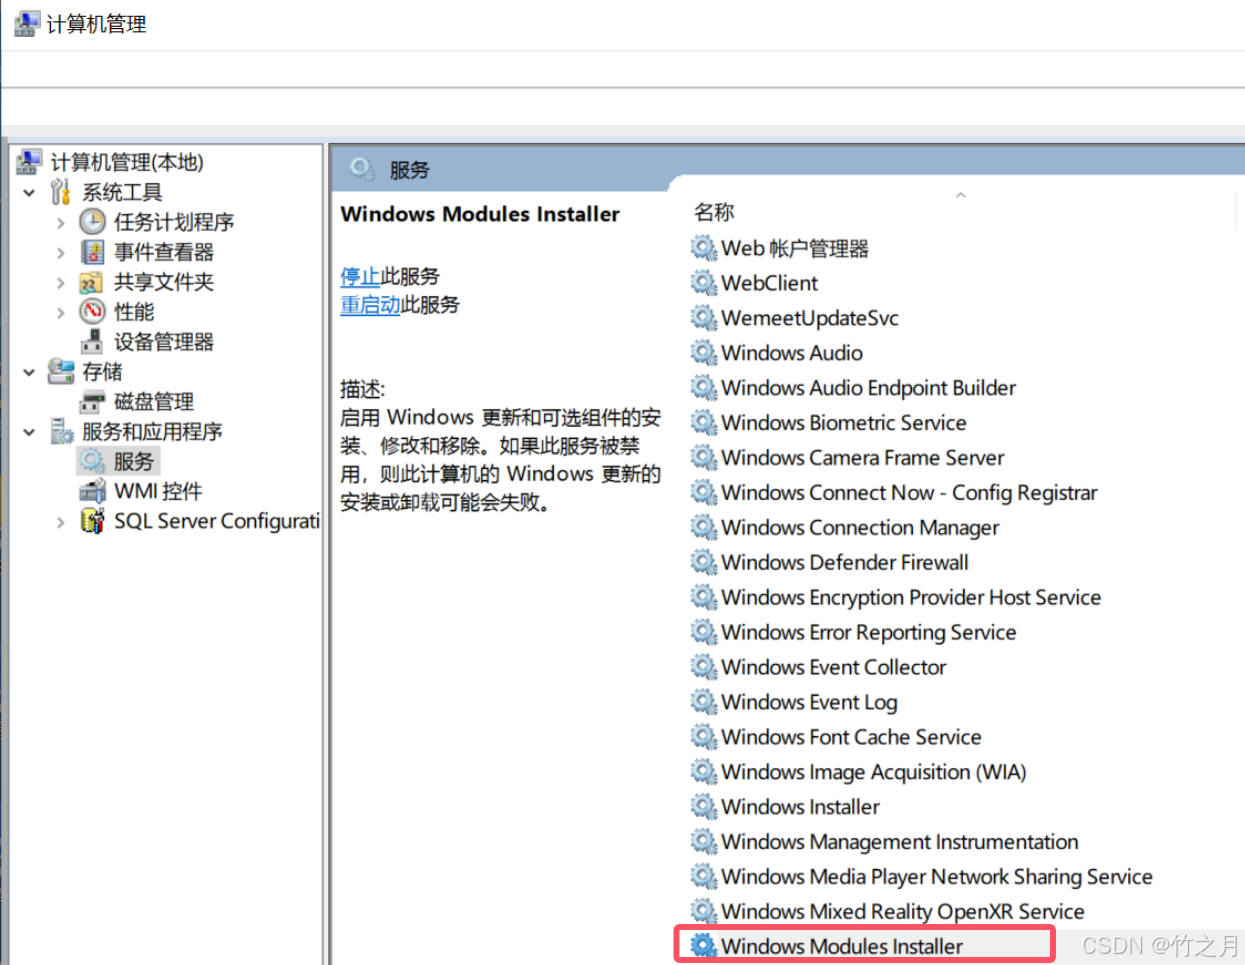Image resolution: width=1245 pixels, height=965 pixels.
Task: Click gear icon beside Windows Font Cache Service
Action: [x=704, y=737]
